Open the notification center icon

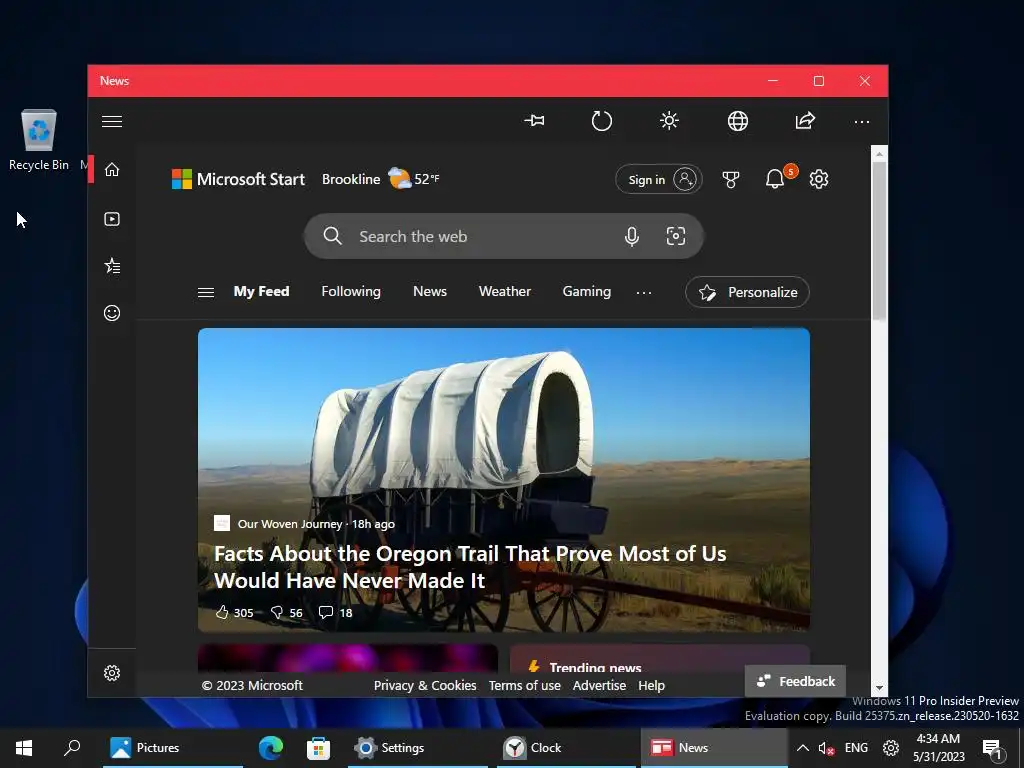tap(993, 749)
